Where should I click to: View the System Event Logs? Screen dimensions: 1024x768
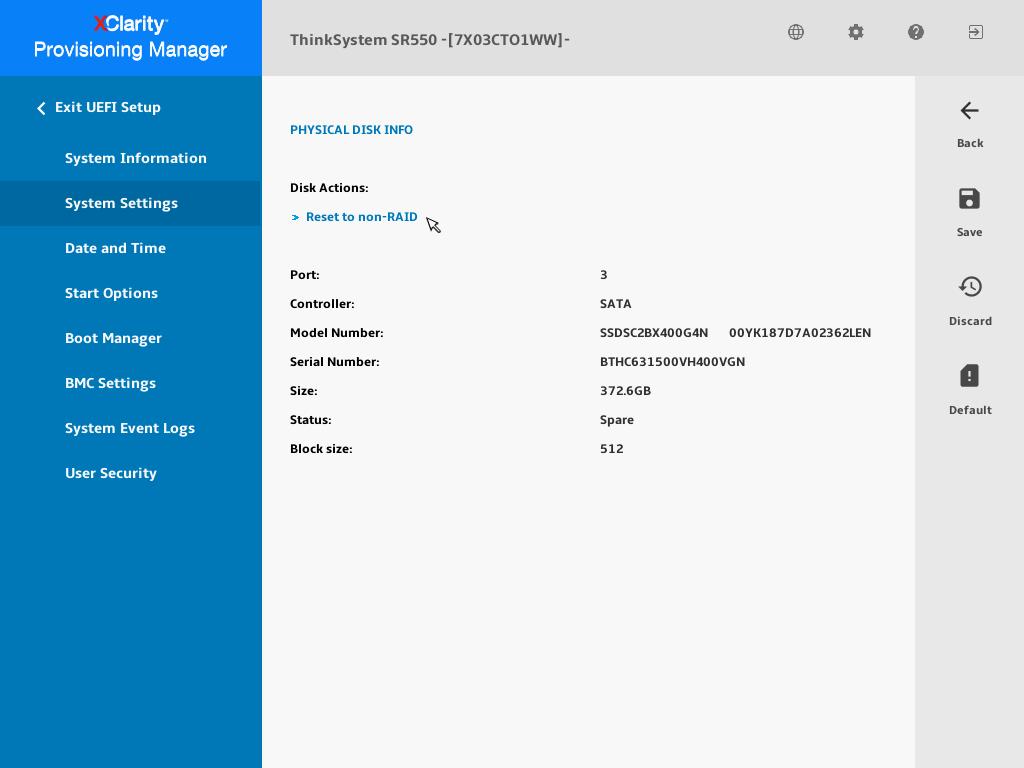click(130, 428)
